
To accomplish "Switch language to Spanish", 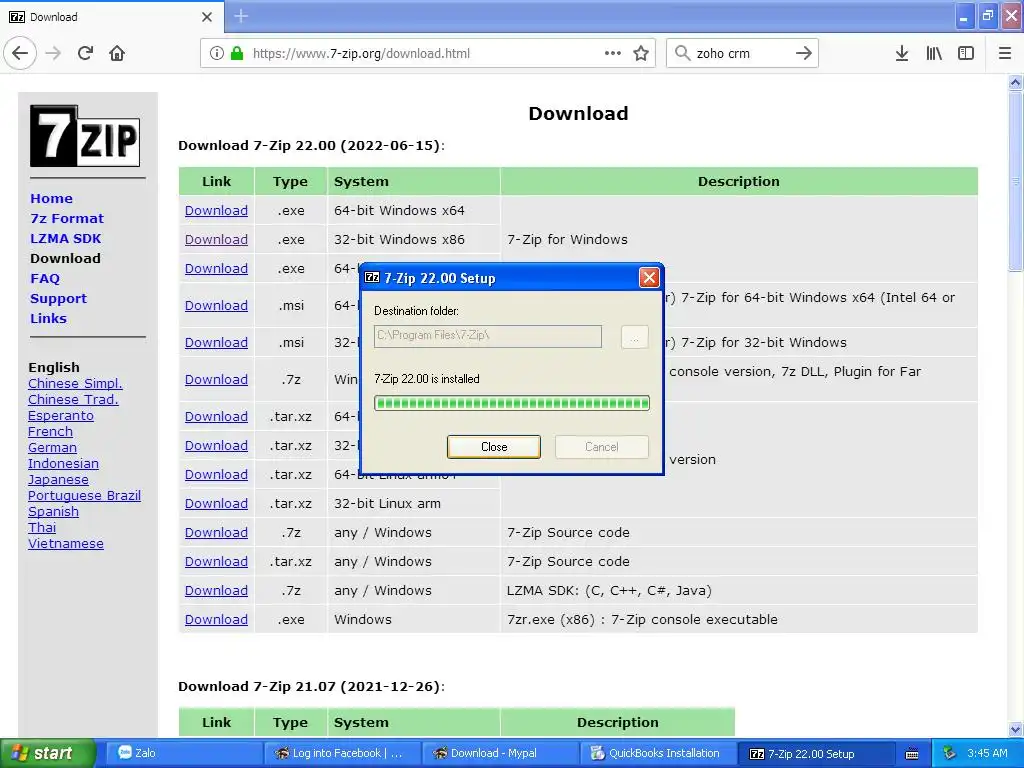I will coord(53,512).
